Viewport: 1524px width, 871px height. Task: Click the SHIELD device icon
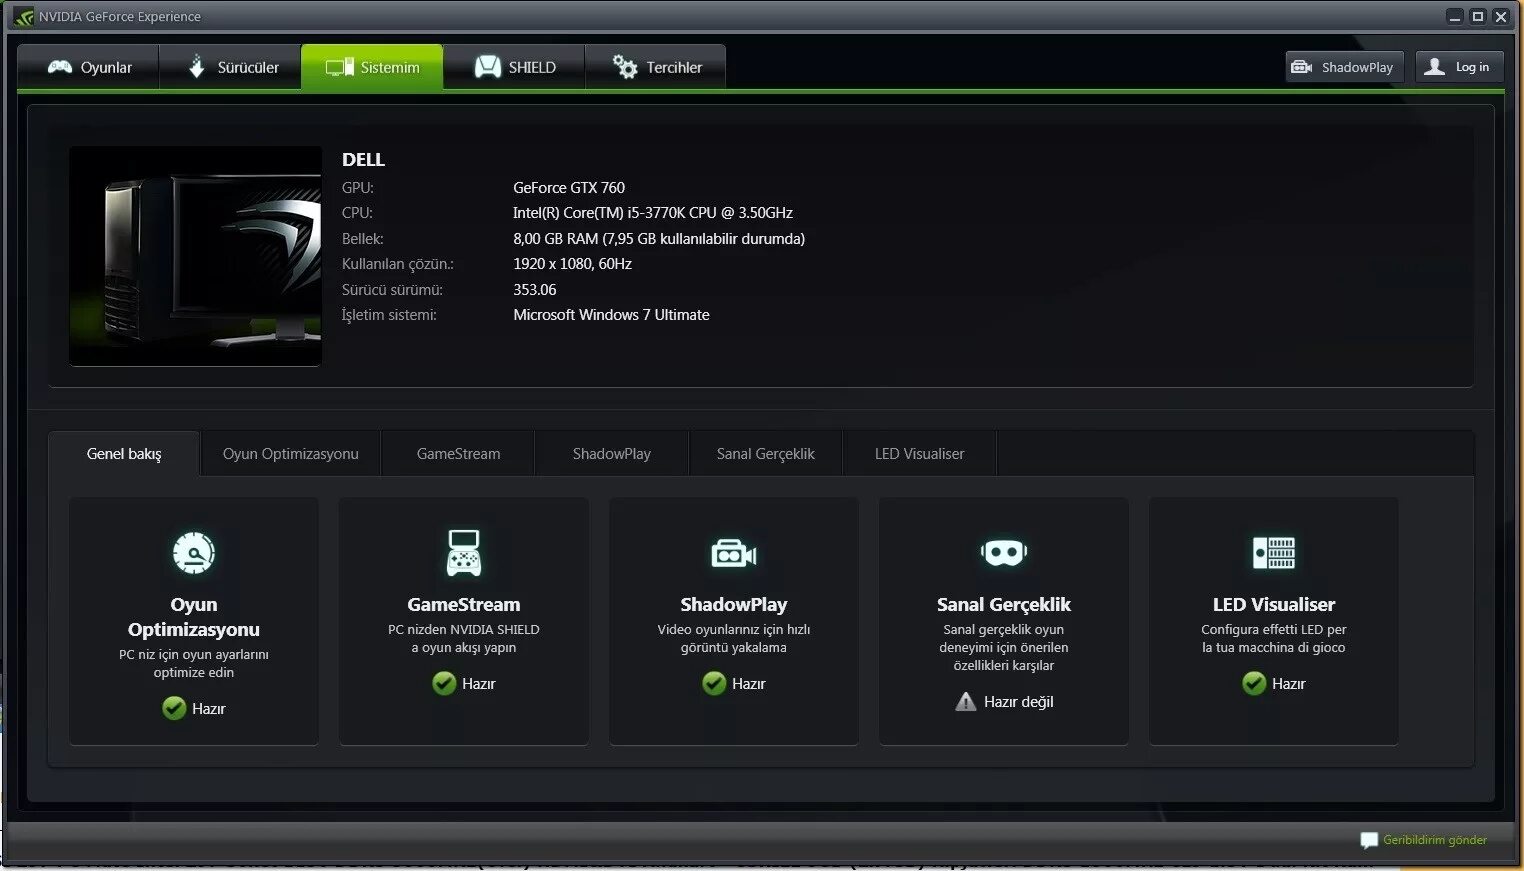(x=487, y=67)
